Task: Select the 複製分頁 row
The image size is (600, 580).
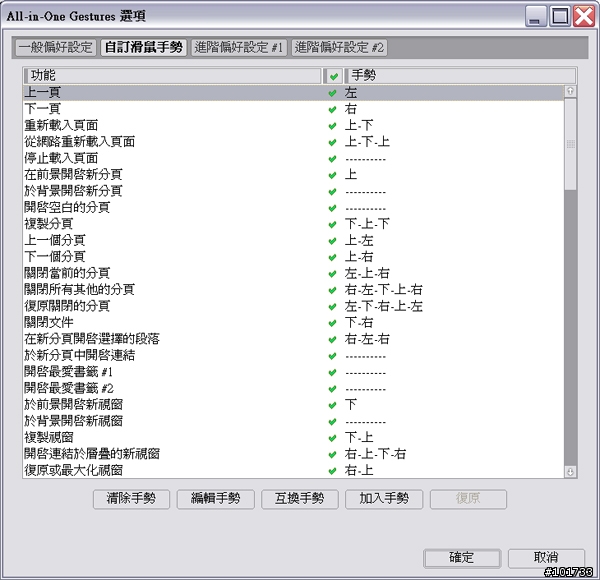Action: coord(293,224)
